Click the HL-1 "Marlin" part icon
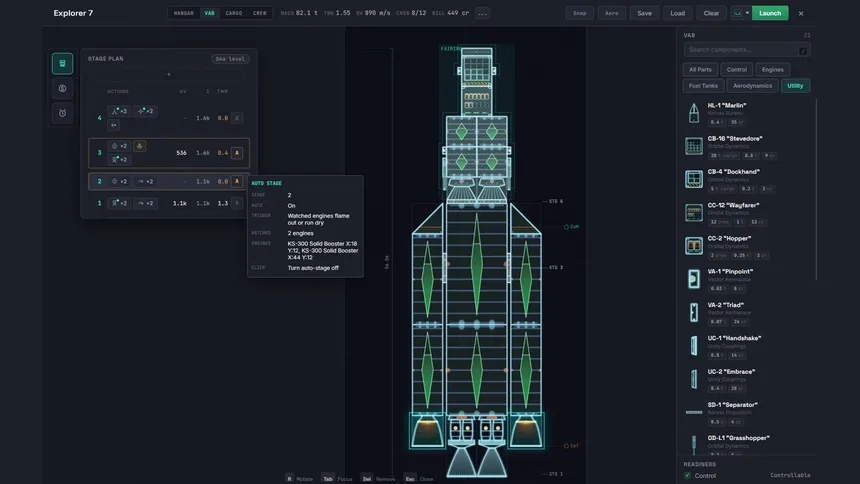 pyautogui.click(x=694, y=112)
